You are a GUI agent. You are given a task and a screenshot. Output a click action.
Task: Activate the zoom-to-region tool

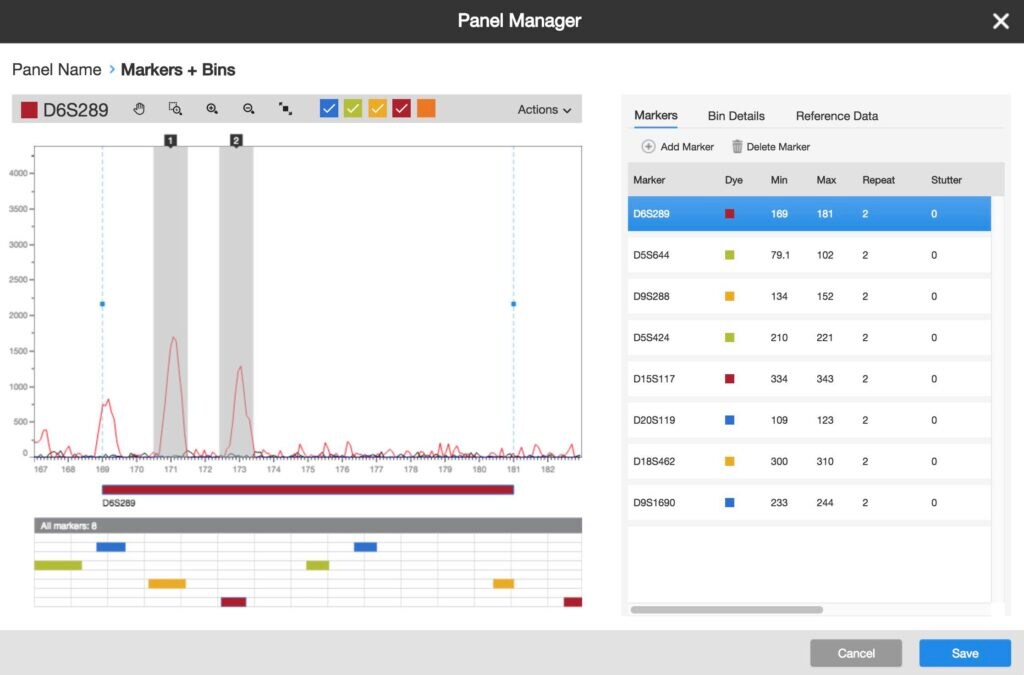[175, 109]
